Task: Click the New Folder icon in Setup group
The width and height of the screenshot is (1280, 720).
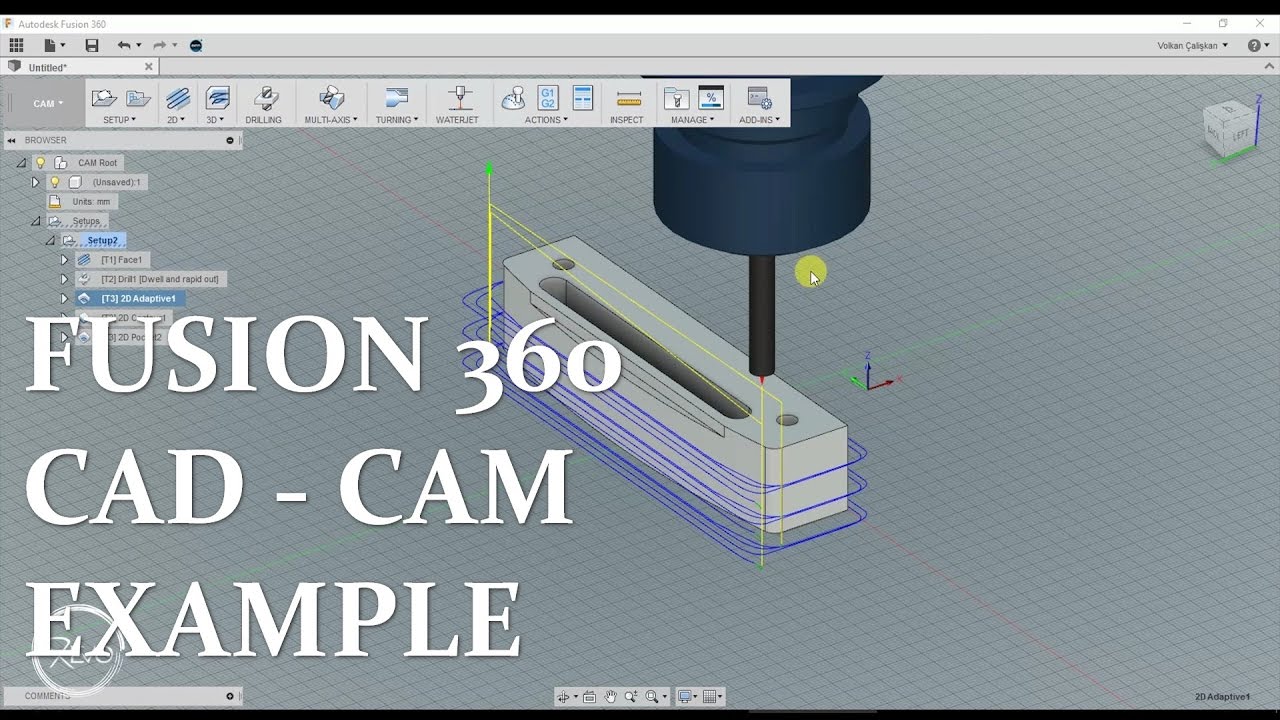Action: pyautogui.click(x=139, y=98)
